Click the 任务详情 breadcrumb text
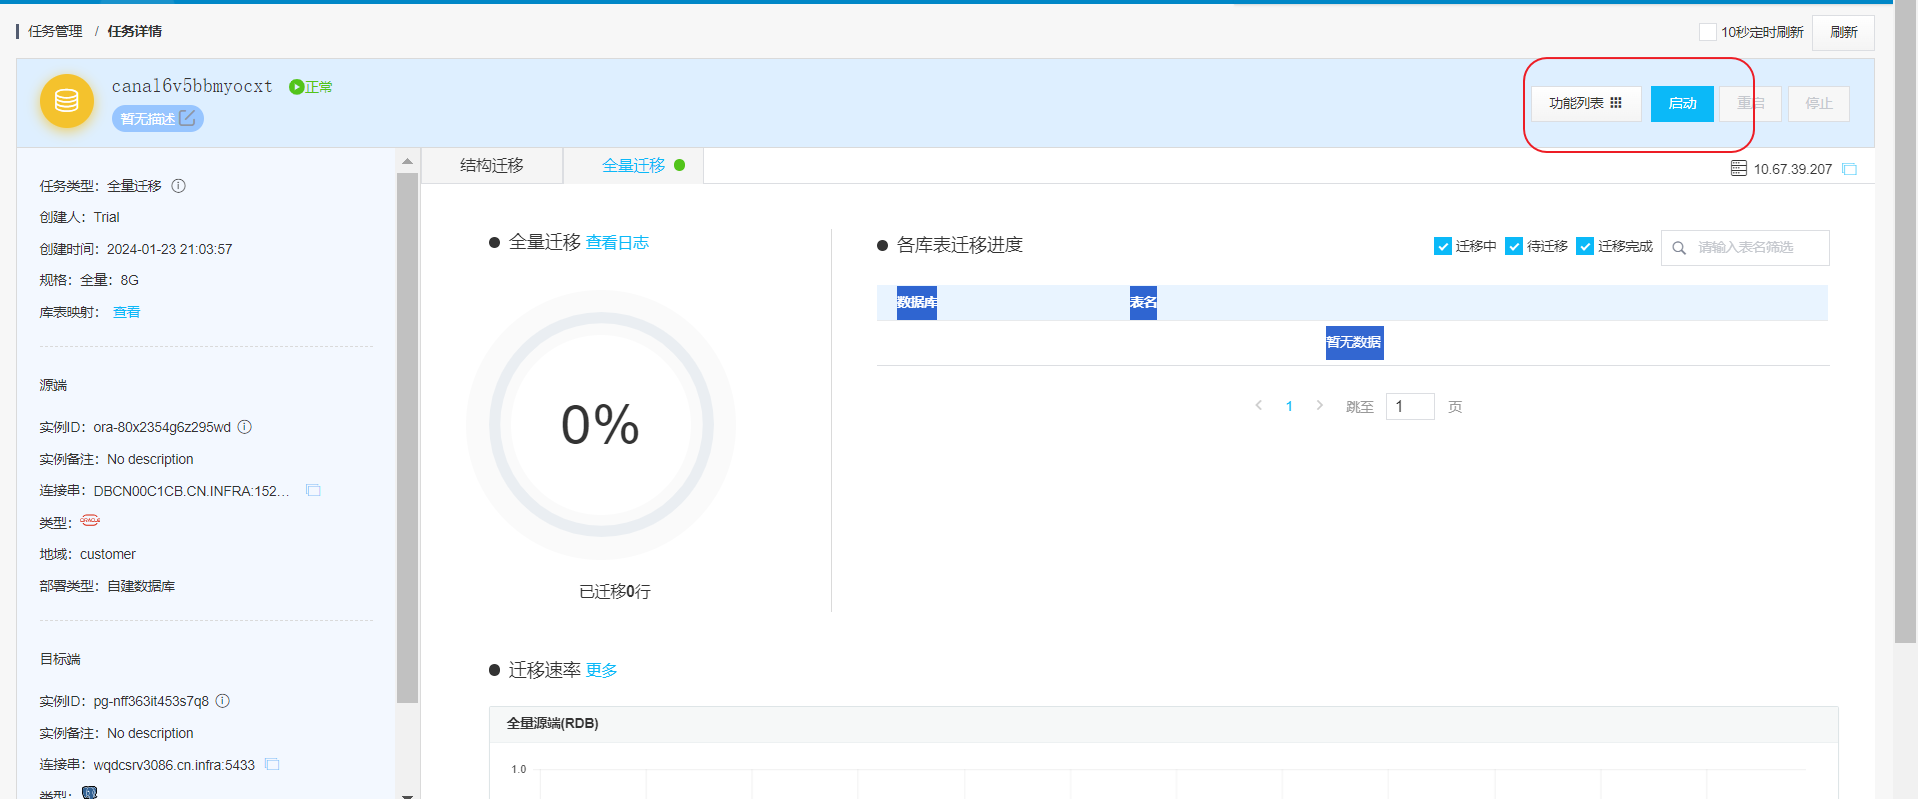 click(135, 32)
